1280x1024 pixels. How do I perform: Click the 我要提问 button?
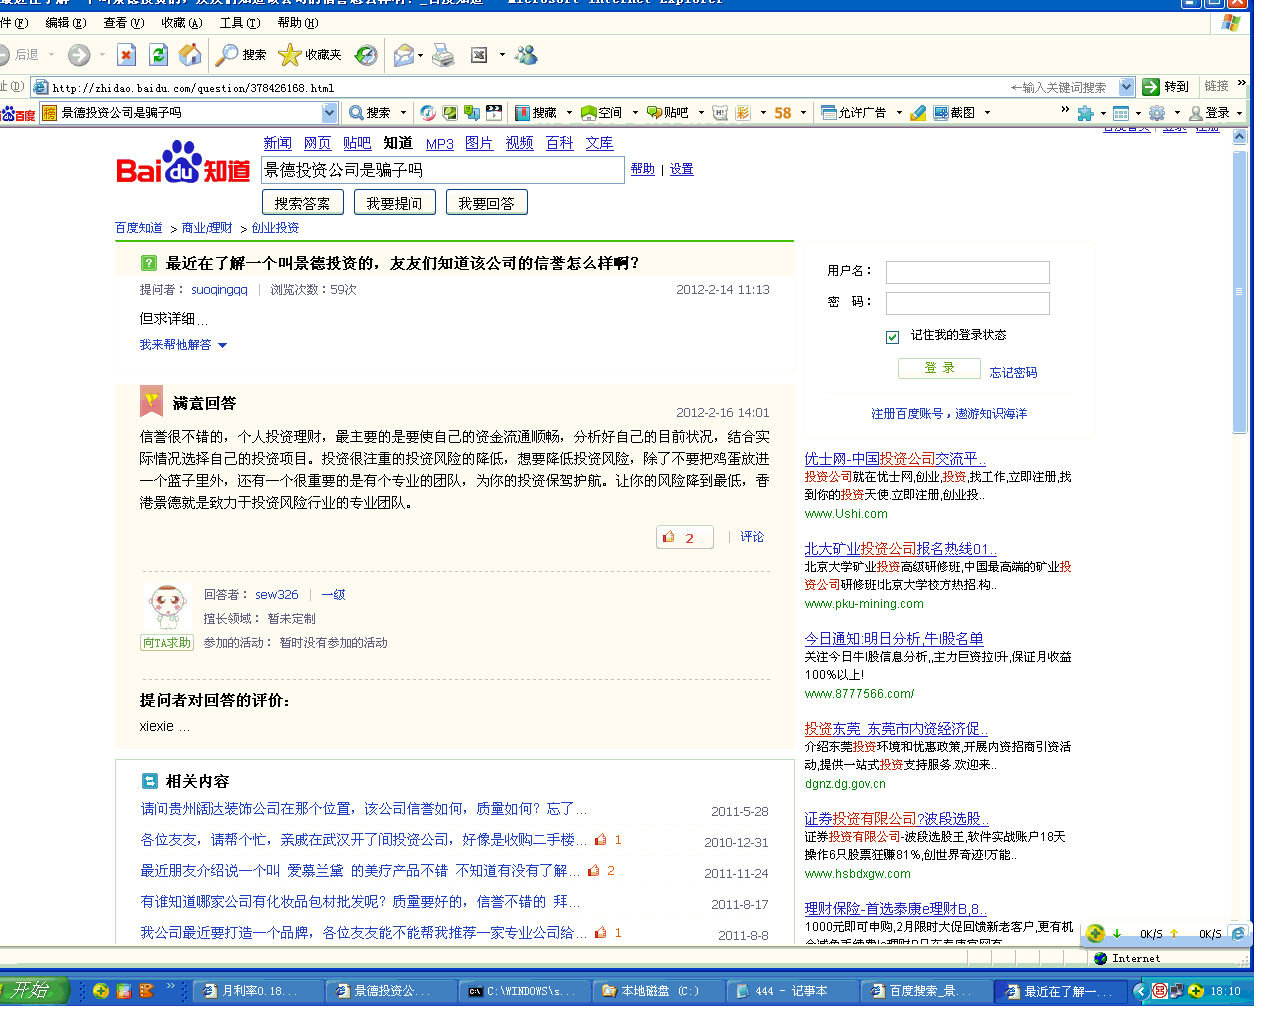(394, 203)
